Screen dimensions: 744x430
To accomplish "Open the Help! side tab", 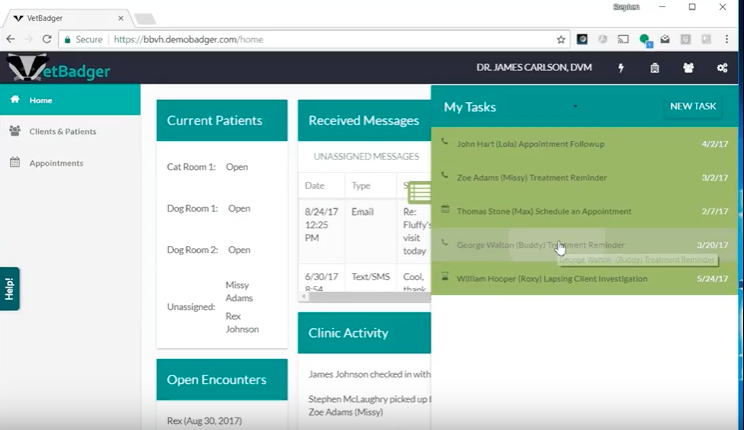I will pyautogui.click(x=9, y=289).
